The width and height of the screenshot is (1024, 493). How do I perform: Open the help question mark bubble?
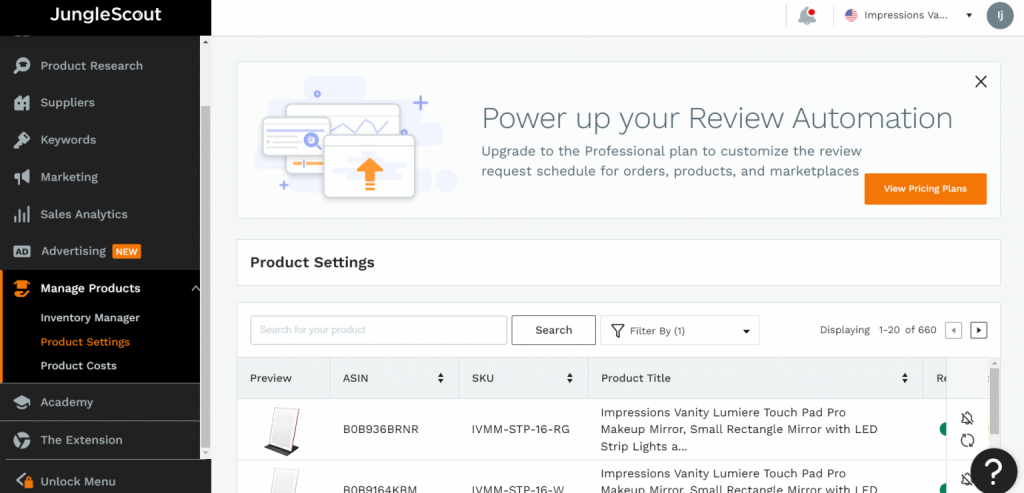994,470
